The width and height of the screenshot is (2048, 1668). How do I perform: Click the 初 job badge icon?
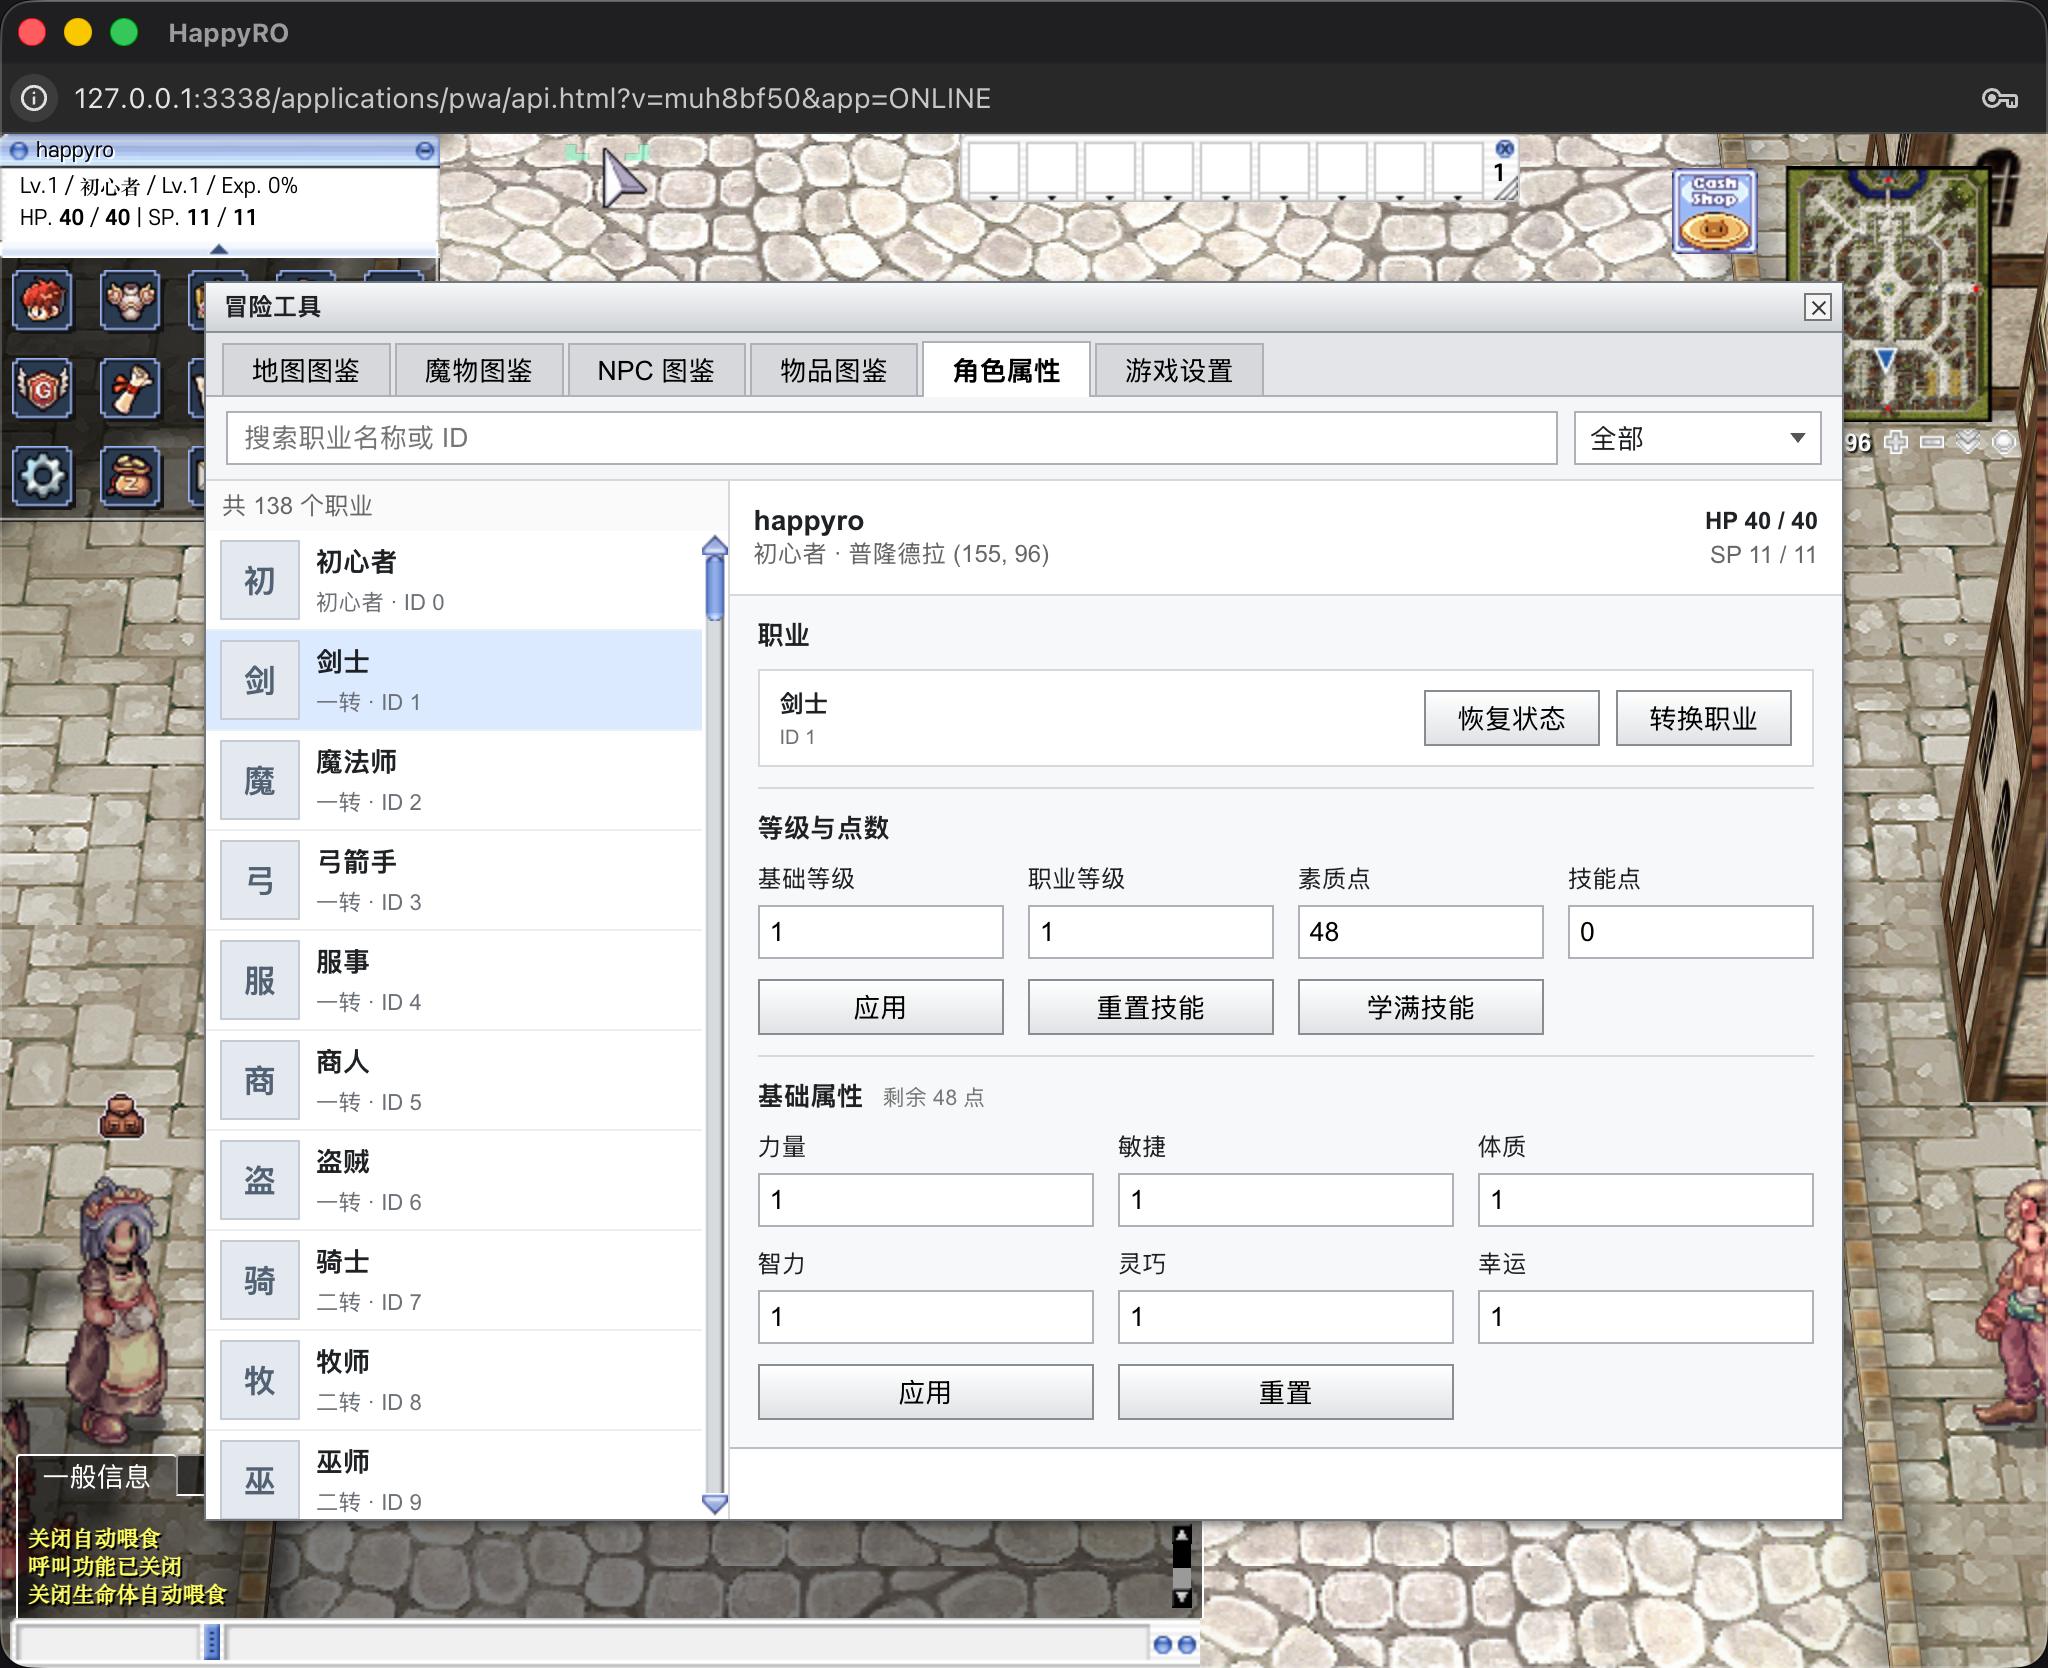pos(260,581)
